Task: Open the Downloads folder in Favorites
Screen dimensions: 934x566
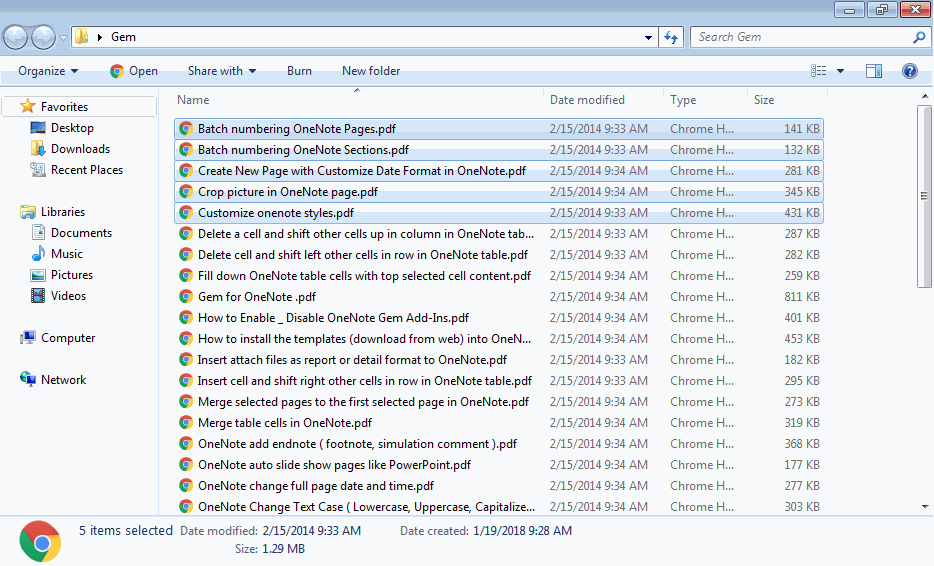Action: pyautogui.click(x=80, y=149)
